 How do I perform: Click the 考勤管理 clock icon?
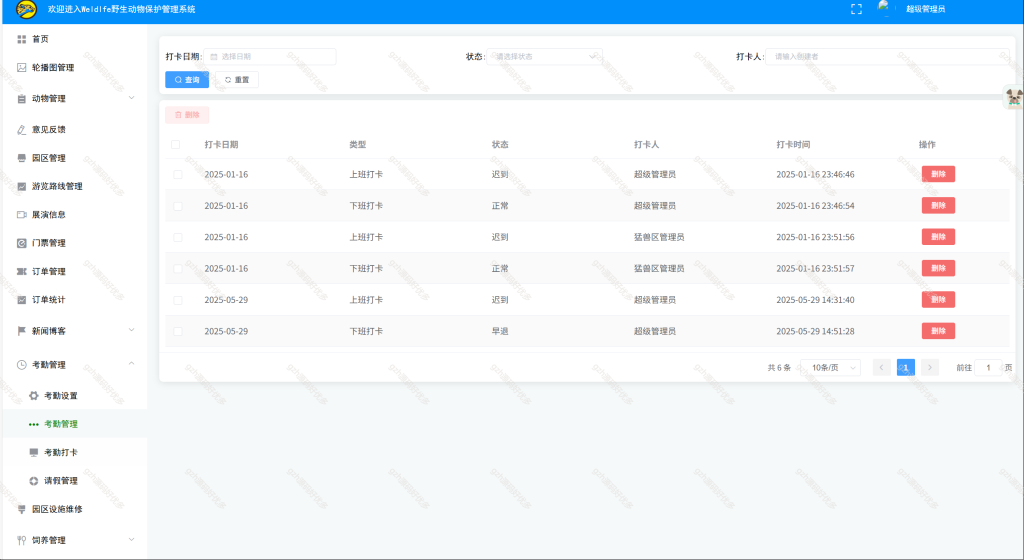point(22,365)
